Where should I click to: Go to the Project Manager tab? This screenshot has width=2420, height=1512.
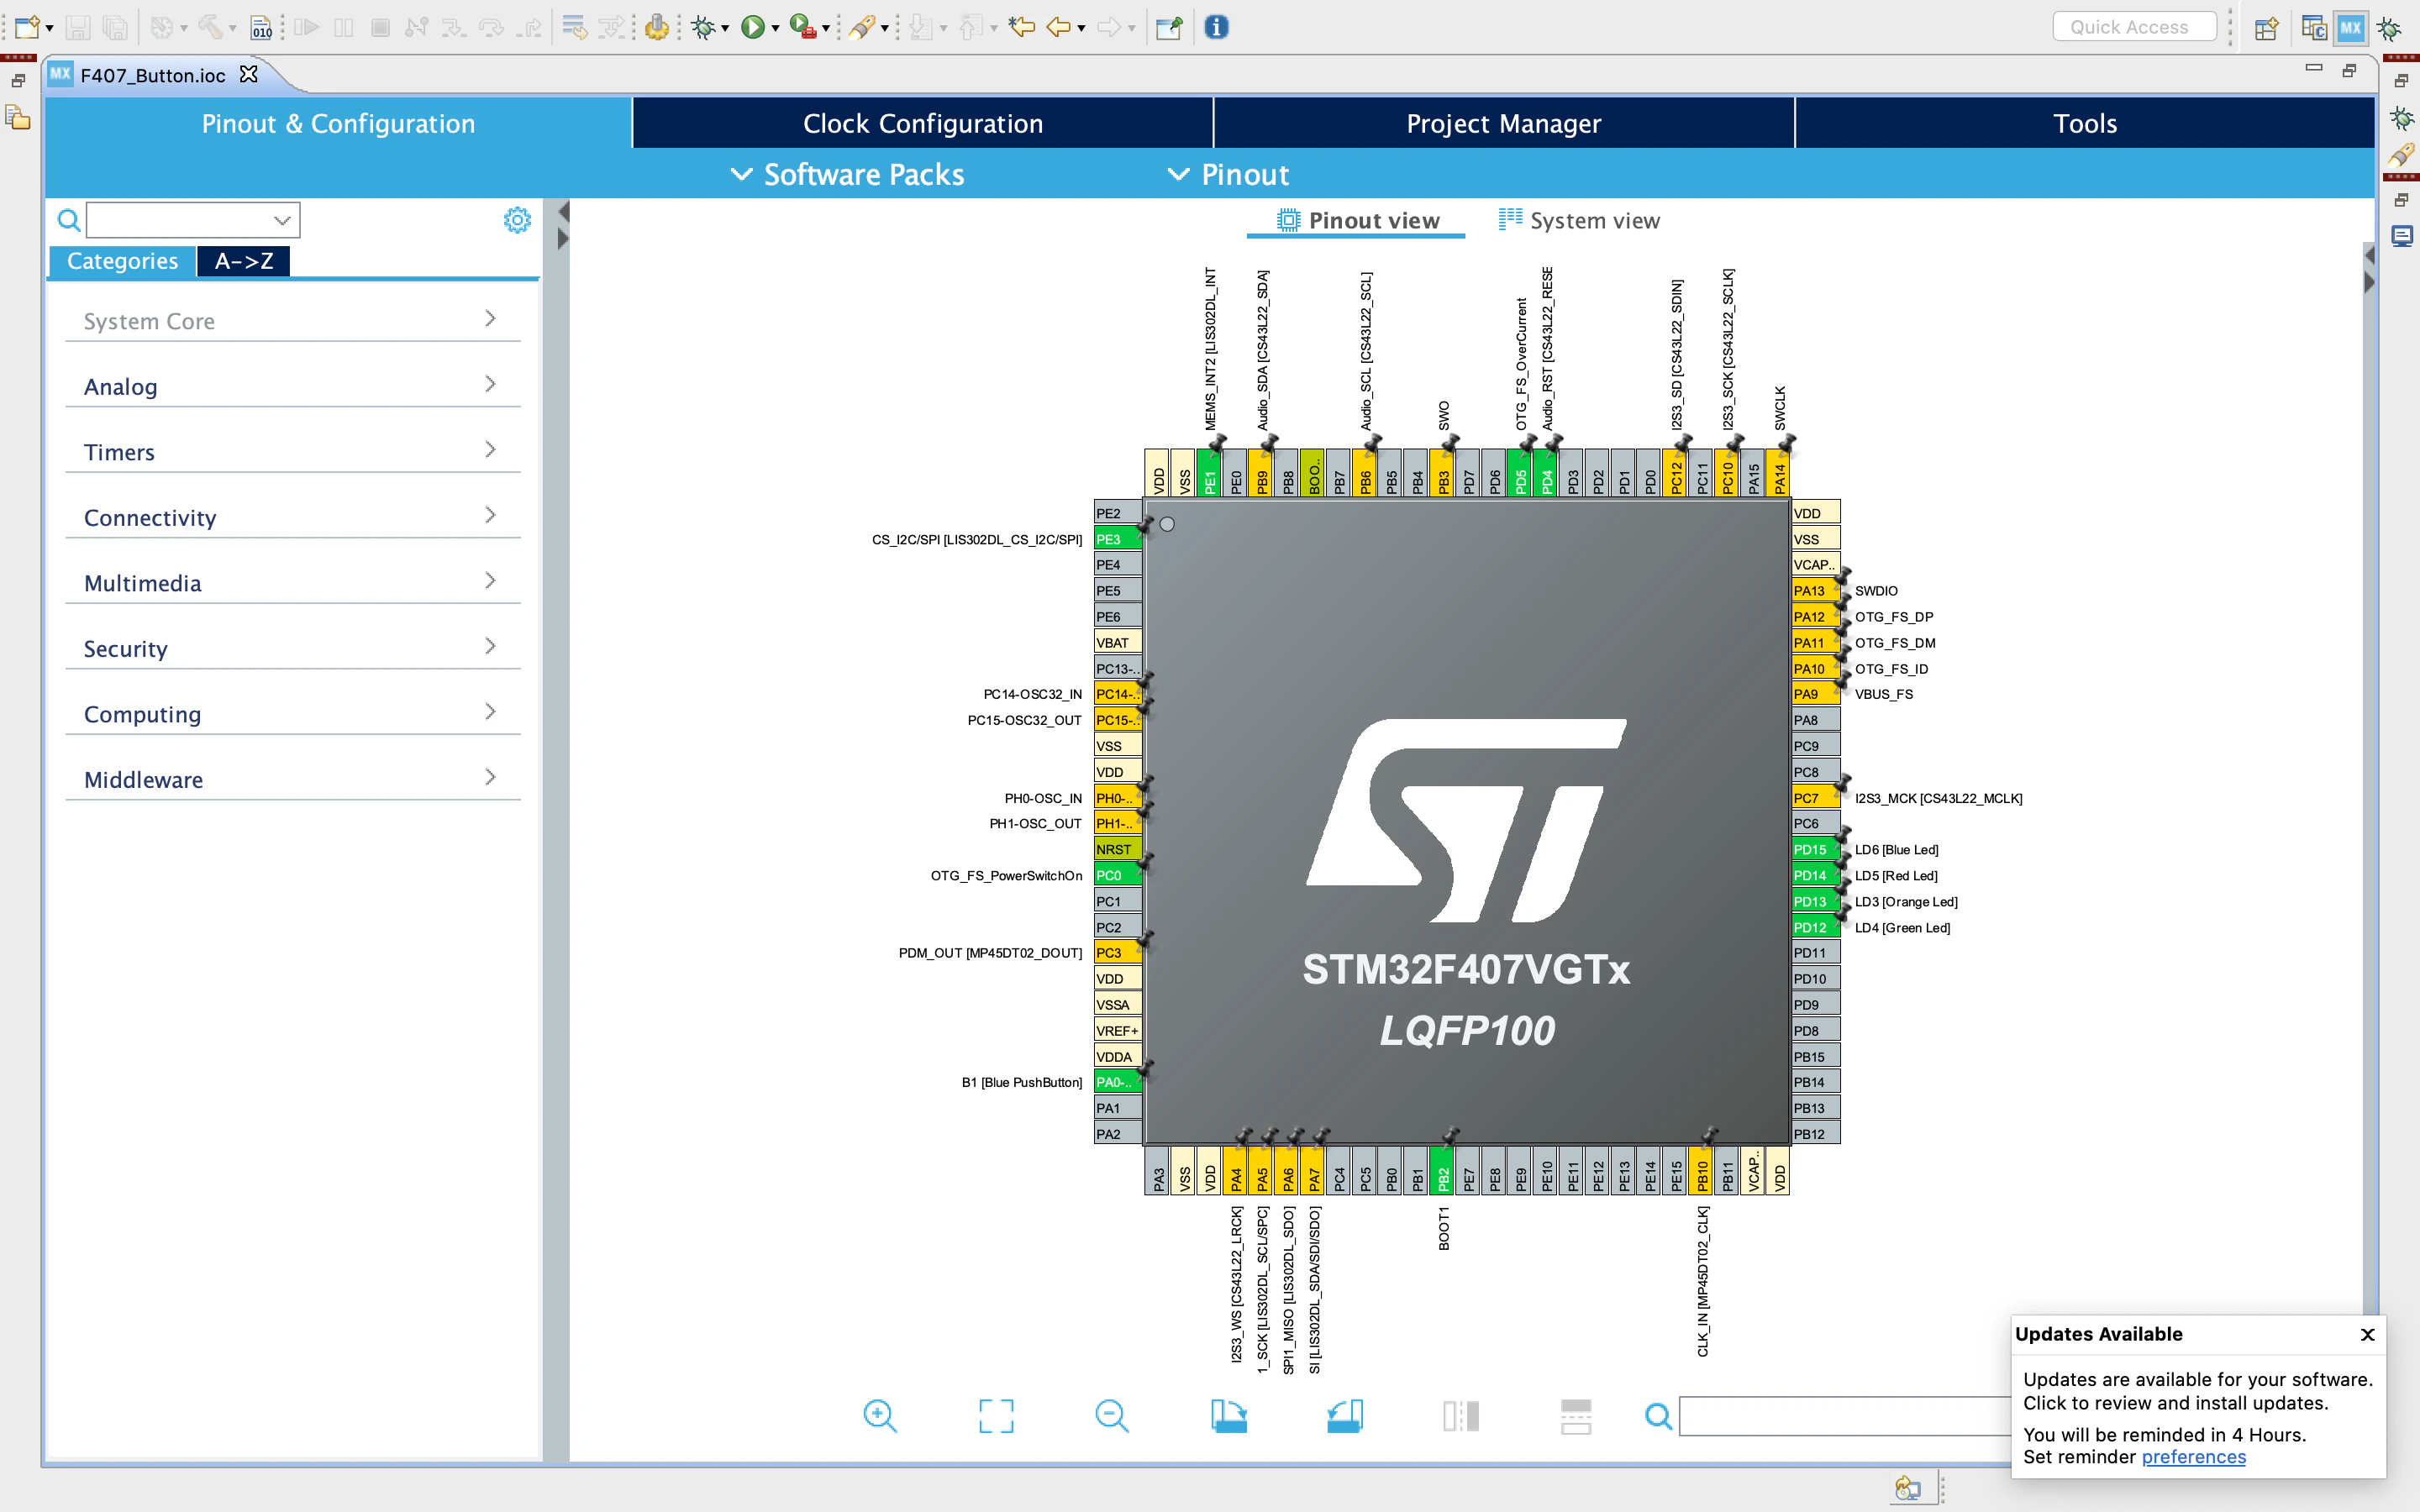1503,123
